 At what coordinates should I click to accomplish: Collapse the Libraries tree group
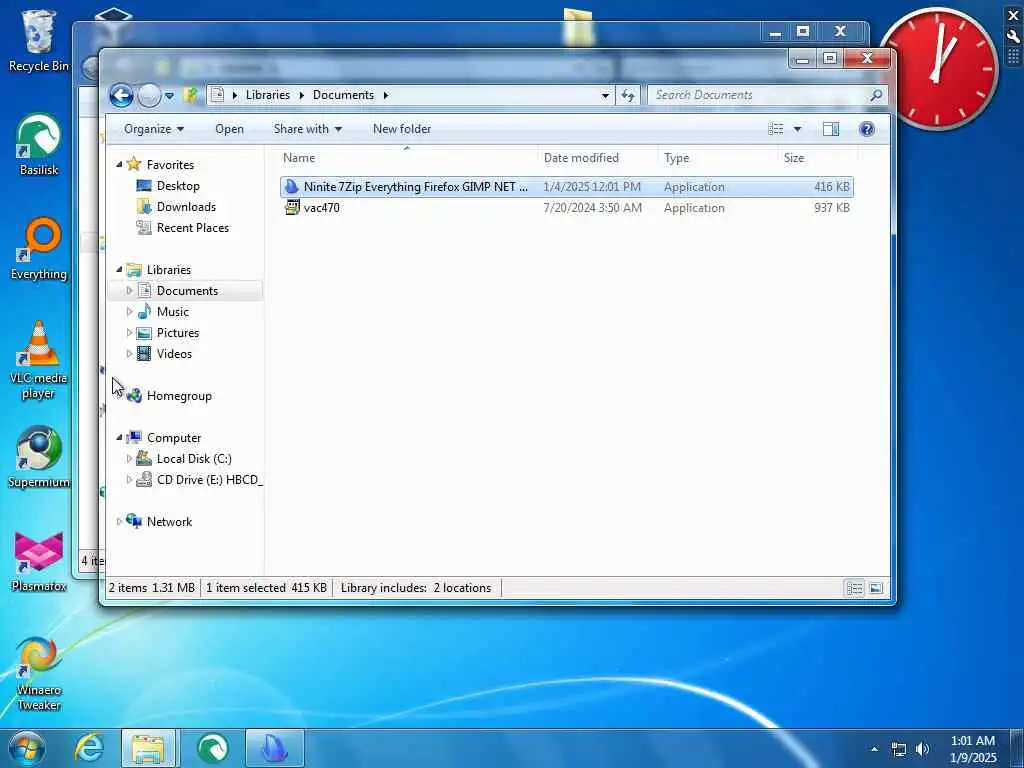[x=120, y=270]
